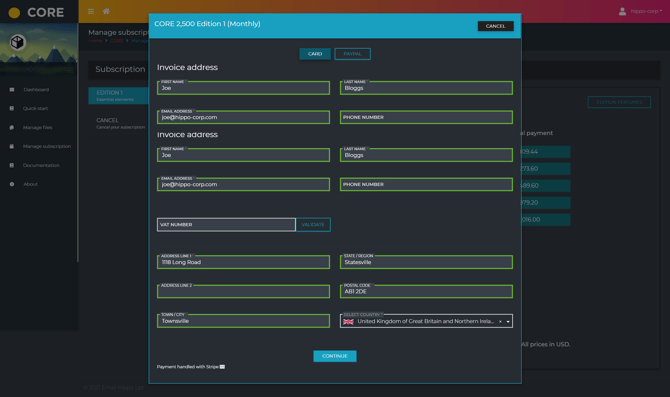Click second Last Name field under lower heading
The height and width of the screenshot is (397, 670).
point(426,155)
